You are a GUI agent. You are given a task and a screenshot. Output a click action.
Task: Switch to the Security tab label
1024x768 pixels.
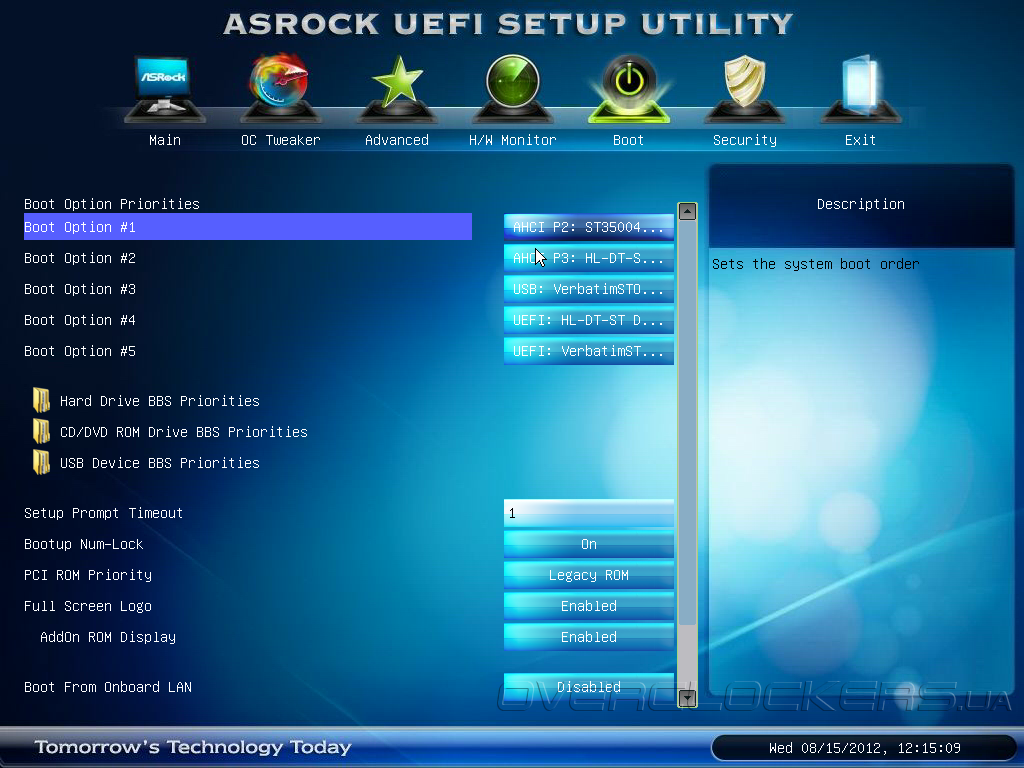pos(744,140)
